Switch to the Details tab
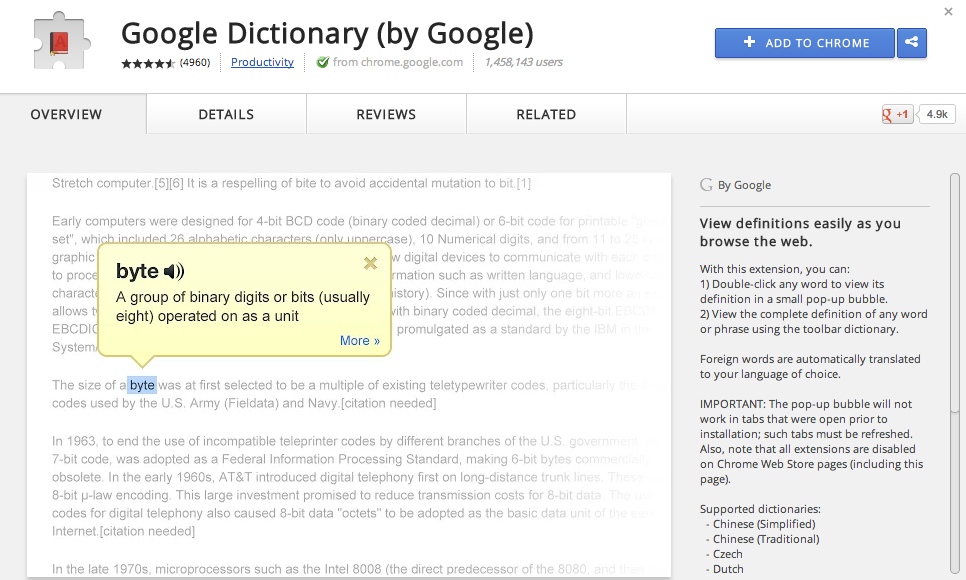Screen dimensions: 966x580 click(226, 114)
